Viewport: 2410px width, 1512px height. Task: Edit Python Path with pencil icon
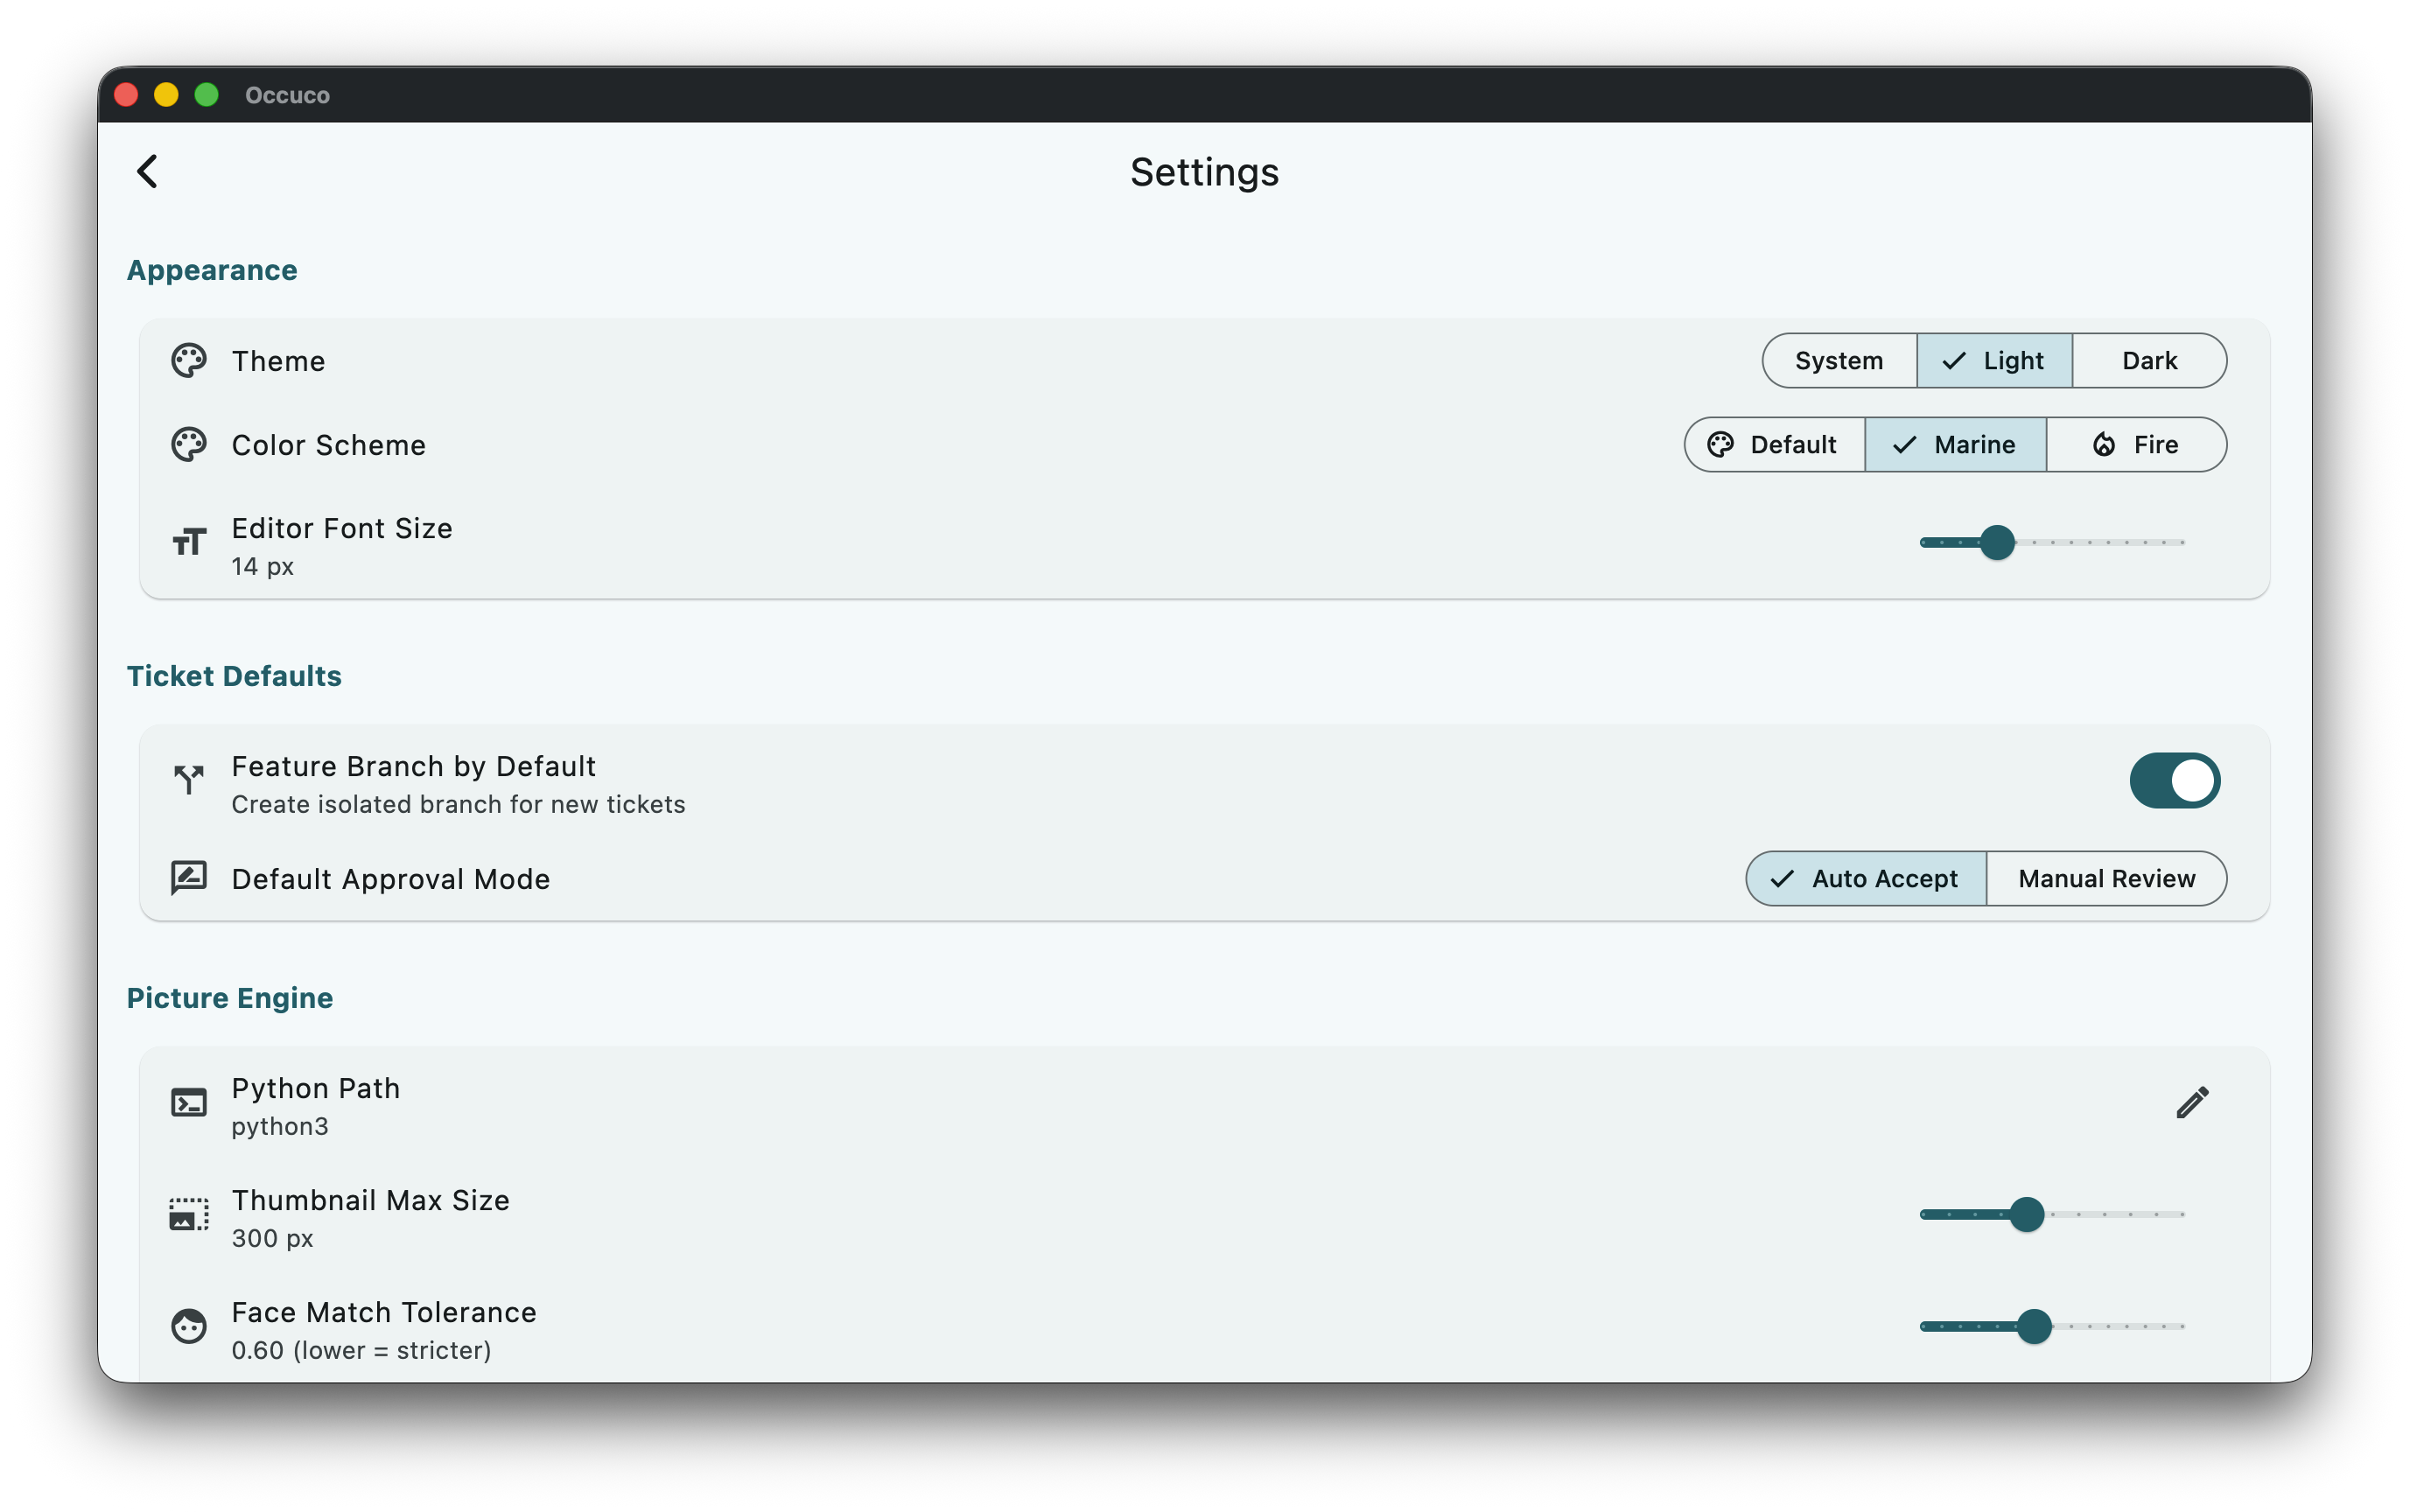(2192, 1102)
